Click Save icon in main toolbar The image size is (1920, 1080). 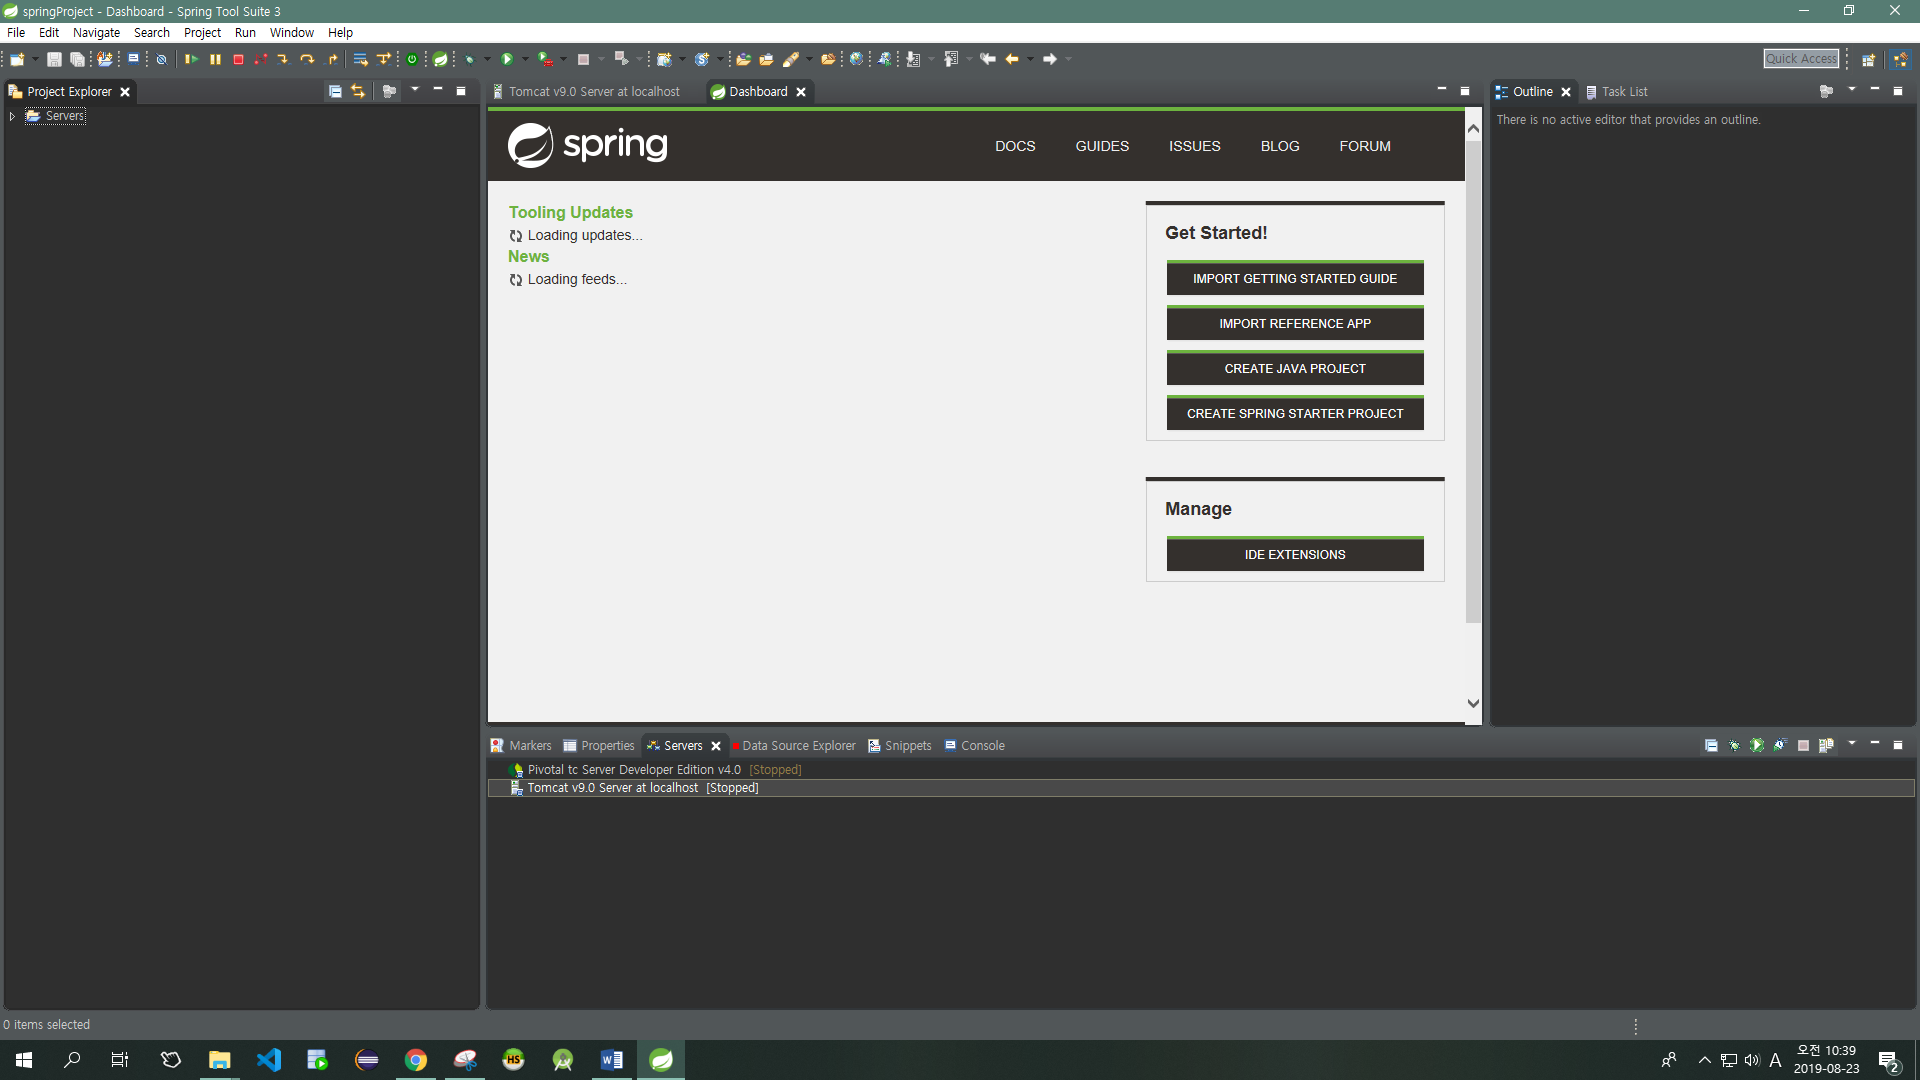point(54,59)
